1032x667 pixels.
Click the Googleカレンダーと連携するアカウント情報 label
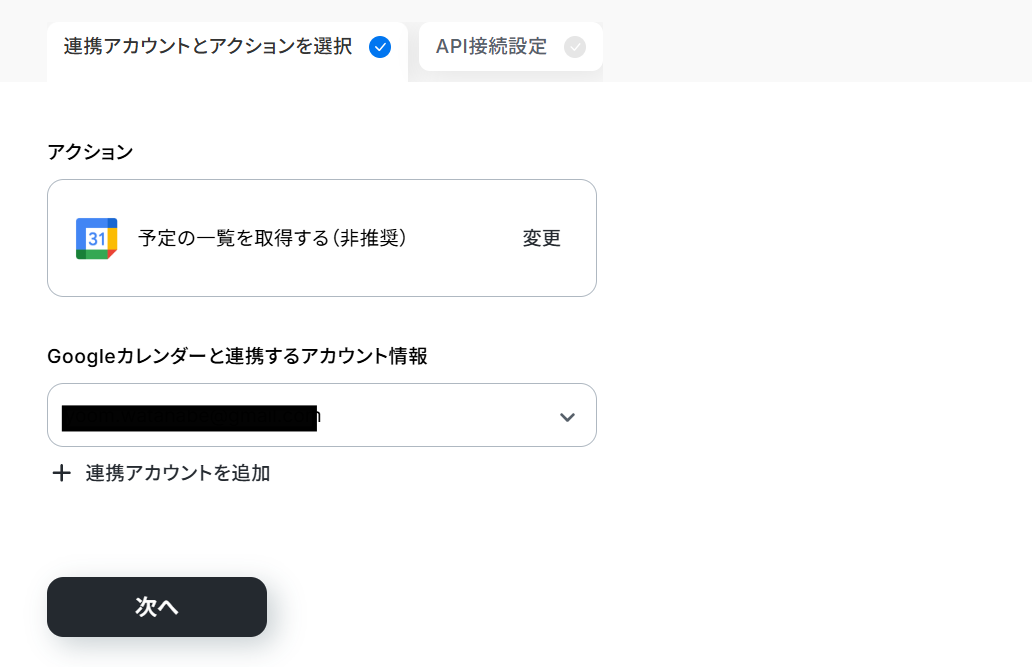(237, 356)
